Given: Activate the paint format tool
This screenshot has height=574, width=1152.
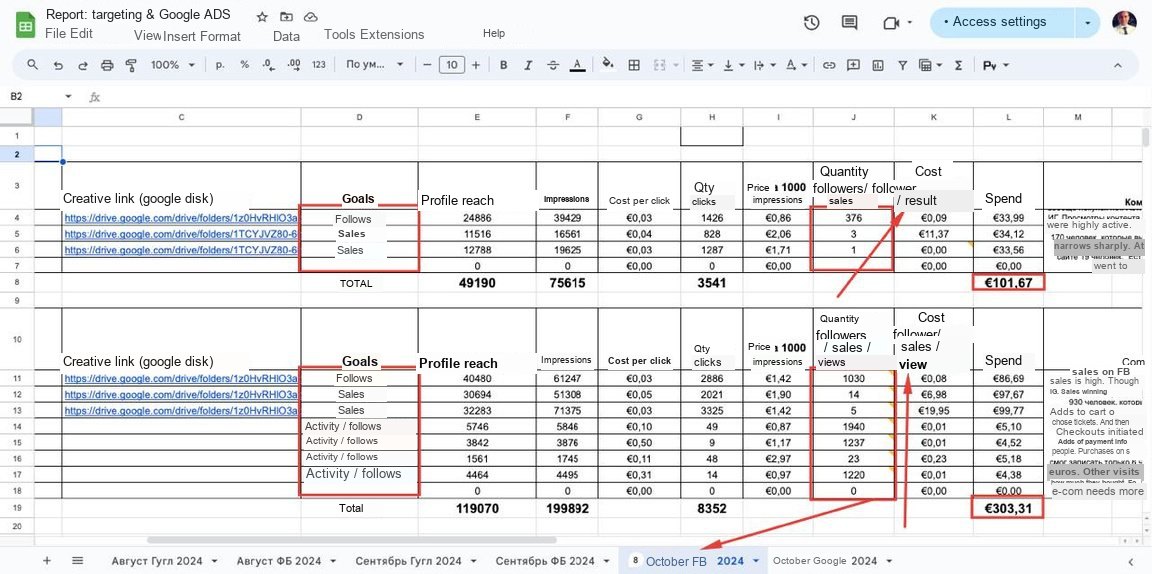Looking at the screenshot, I should pos(132,65).
